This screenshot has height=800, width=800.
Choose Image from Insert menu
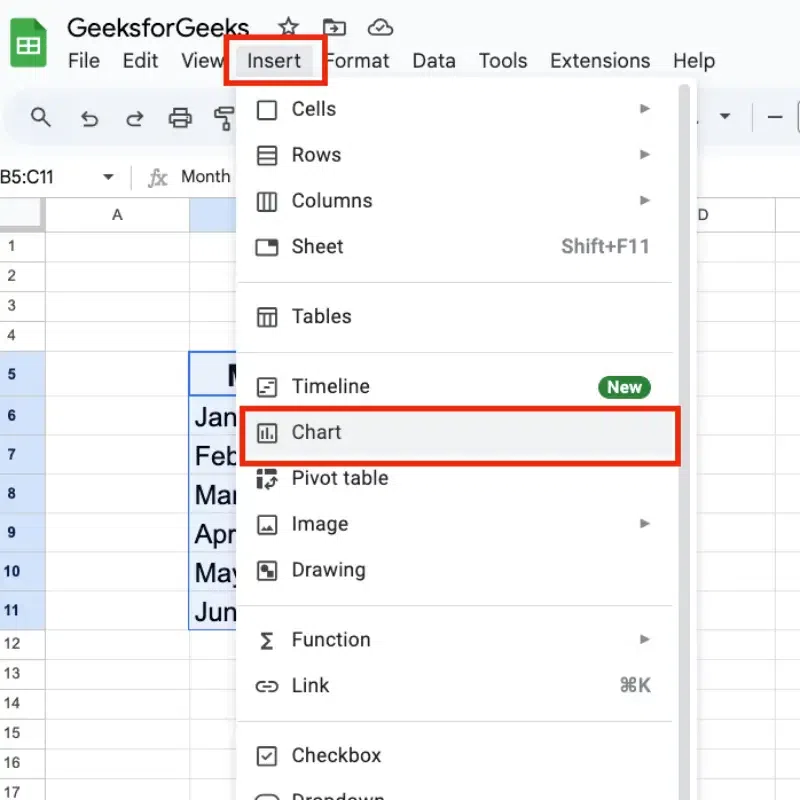coord(458,524)
